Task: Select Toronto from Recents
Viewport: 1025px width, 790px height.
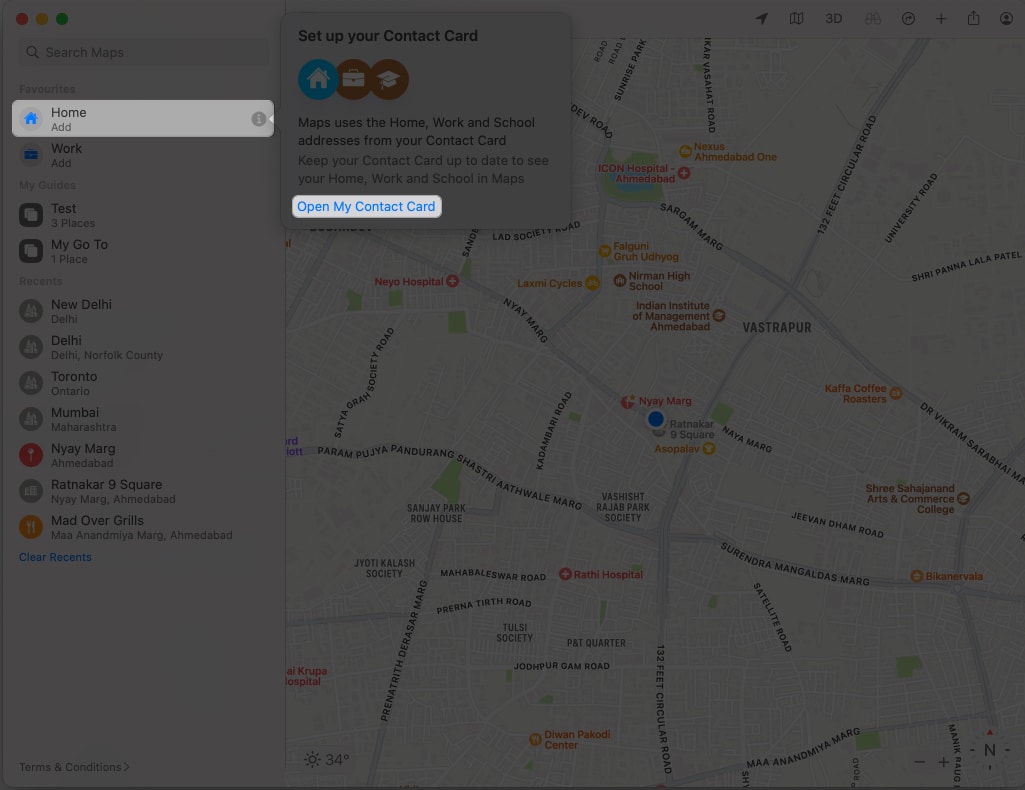Action: coord(74,382)
